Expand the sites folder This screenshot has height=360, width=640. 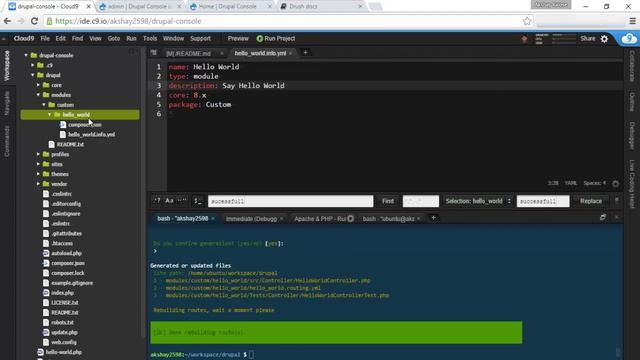click(38, 164)
